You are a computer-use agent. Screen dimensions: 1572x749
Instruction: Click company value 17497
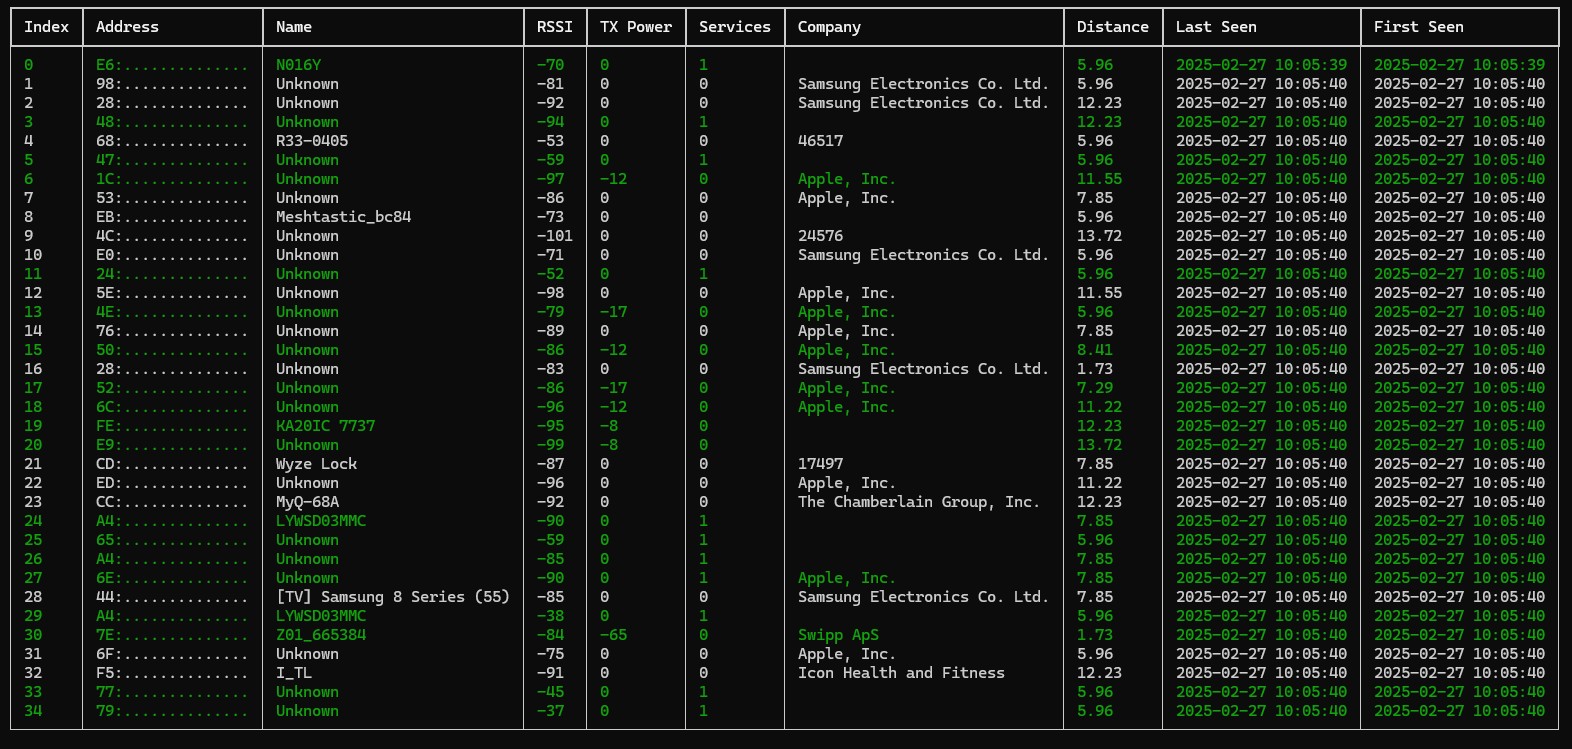(x=820, y=464)
